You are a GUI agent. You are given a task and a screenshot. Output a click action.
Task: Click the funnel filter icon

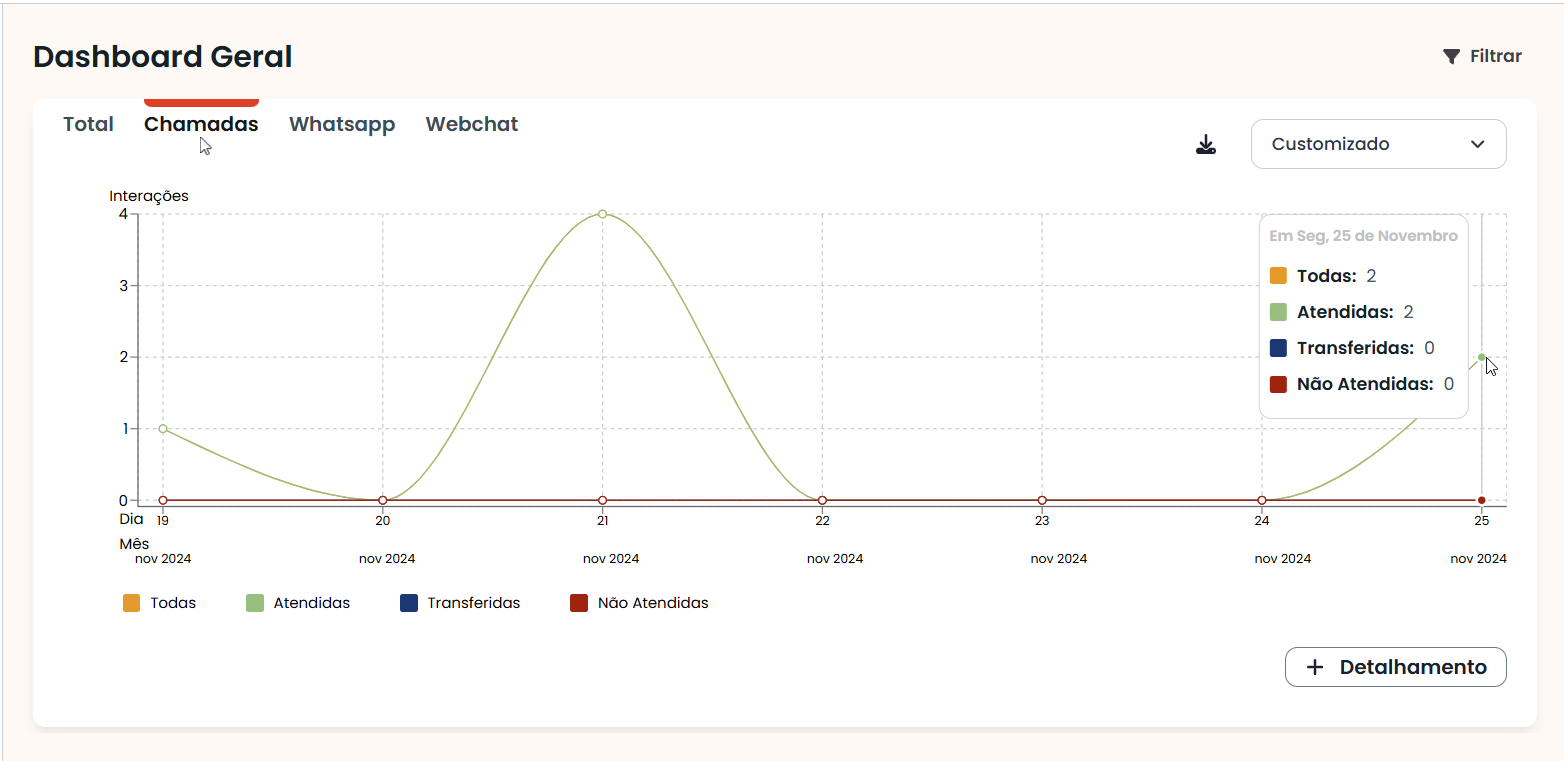tap(1451, 57)
